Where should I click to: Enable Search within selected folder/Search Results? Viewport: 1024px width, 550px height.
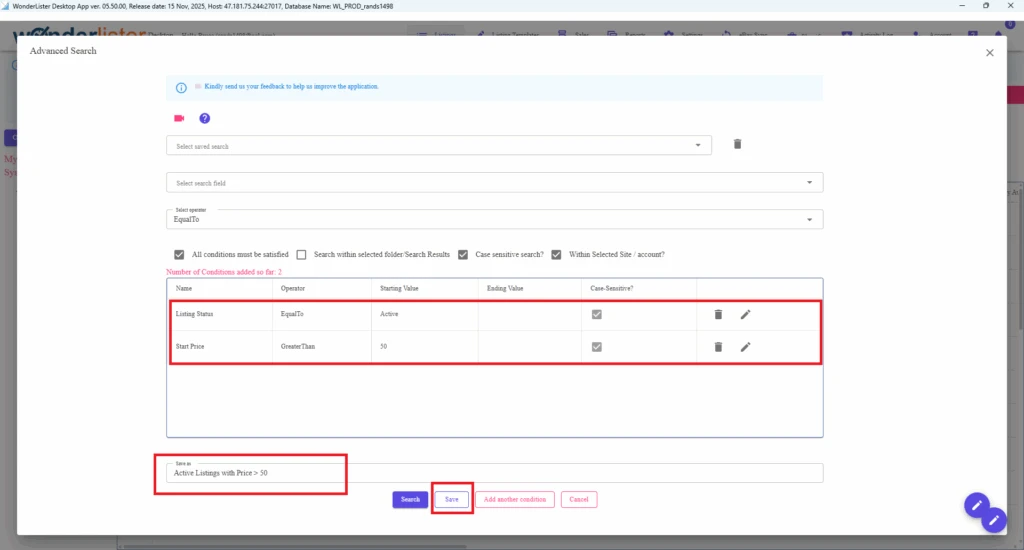pyautogui.click(x=301, y=254)
